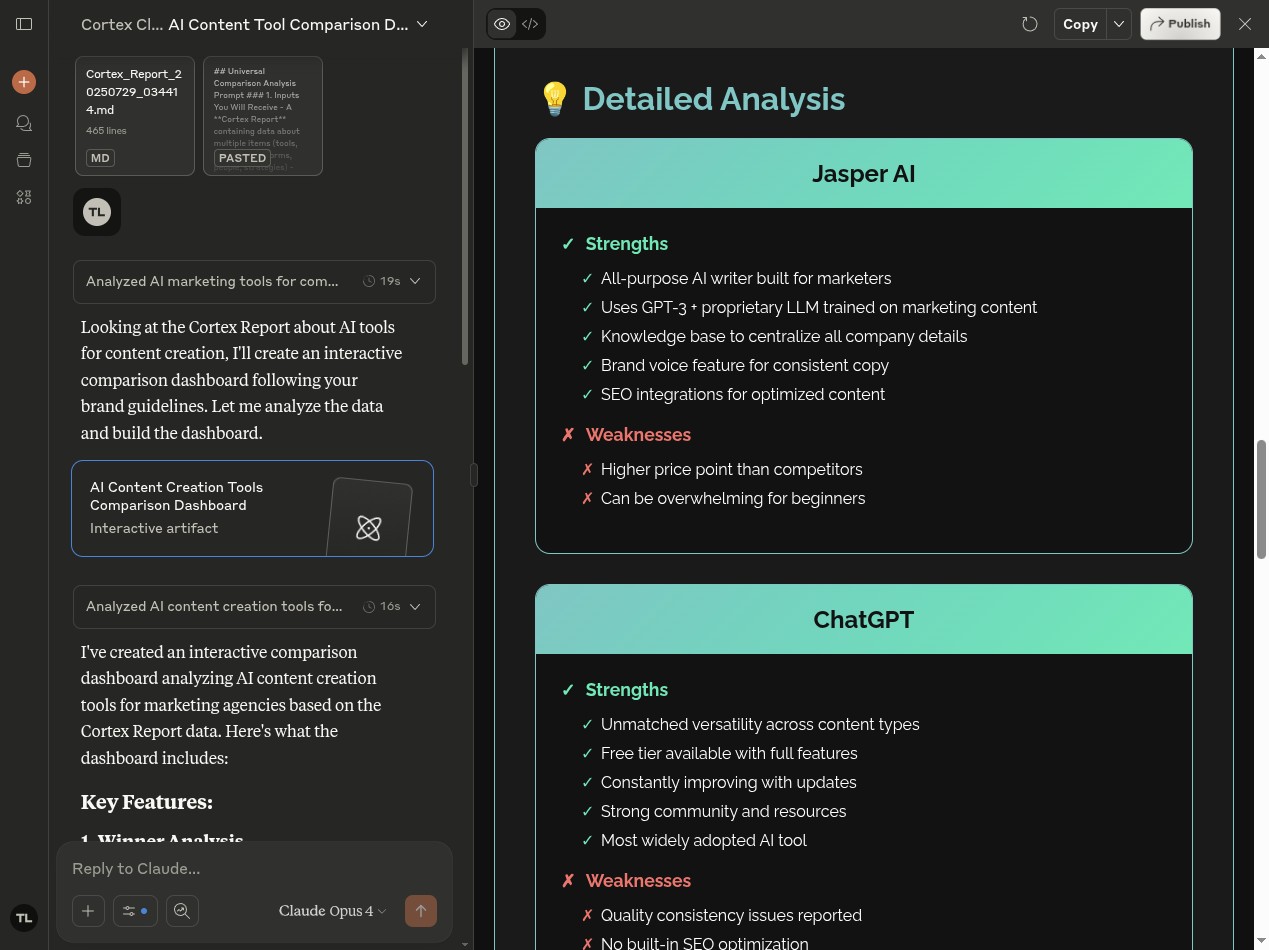Click lightbulb icon beside Detailed Analysis
The width and height of the screenshot is (1269, 950).
[554, 99]
